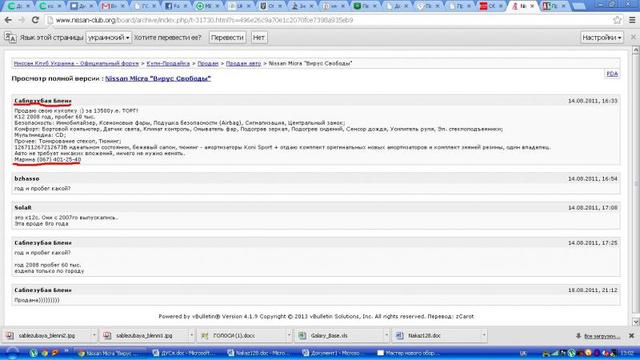Screen dimensions: 640x360
Task: Open the sablezubaya_blenn2.jpg download
Action: pos(46,336)
